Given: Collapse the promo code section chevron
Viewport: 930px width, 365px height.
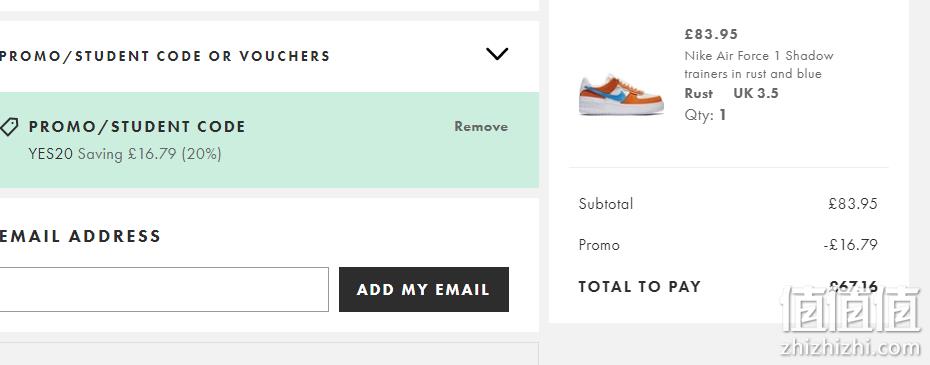Looking at the screenshot, I should tap(496, 54).
